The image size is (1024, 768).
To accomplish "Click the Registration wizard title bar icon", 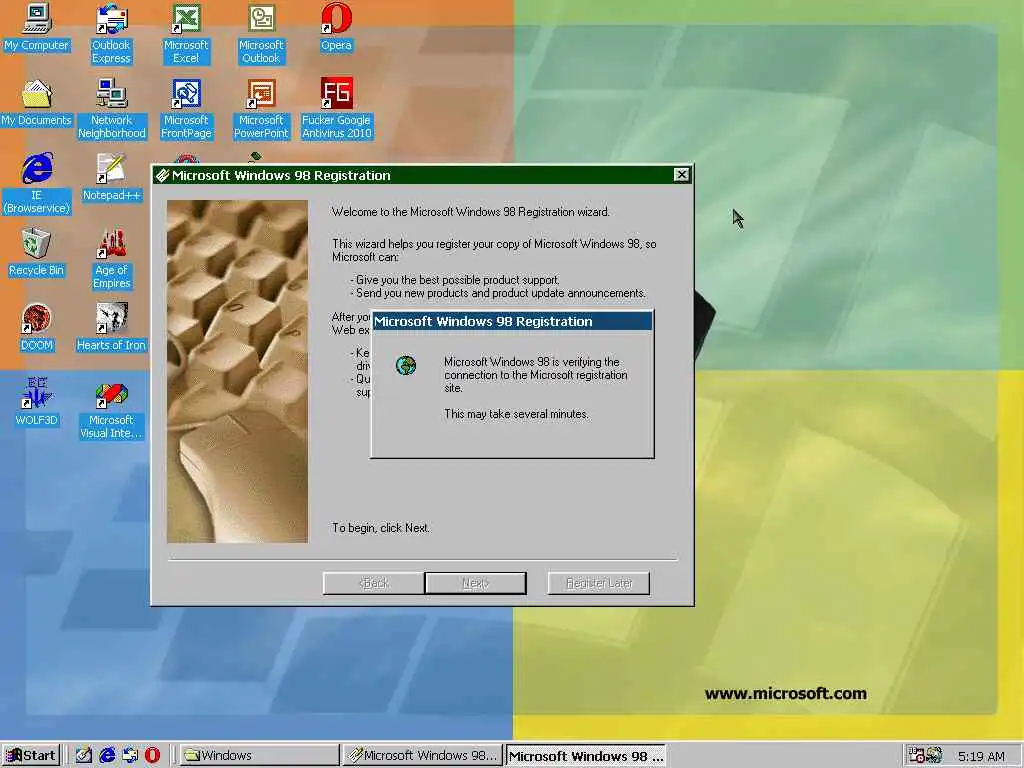I will [163, 175].
